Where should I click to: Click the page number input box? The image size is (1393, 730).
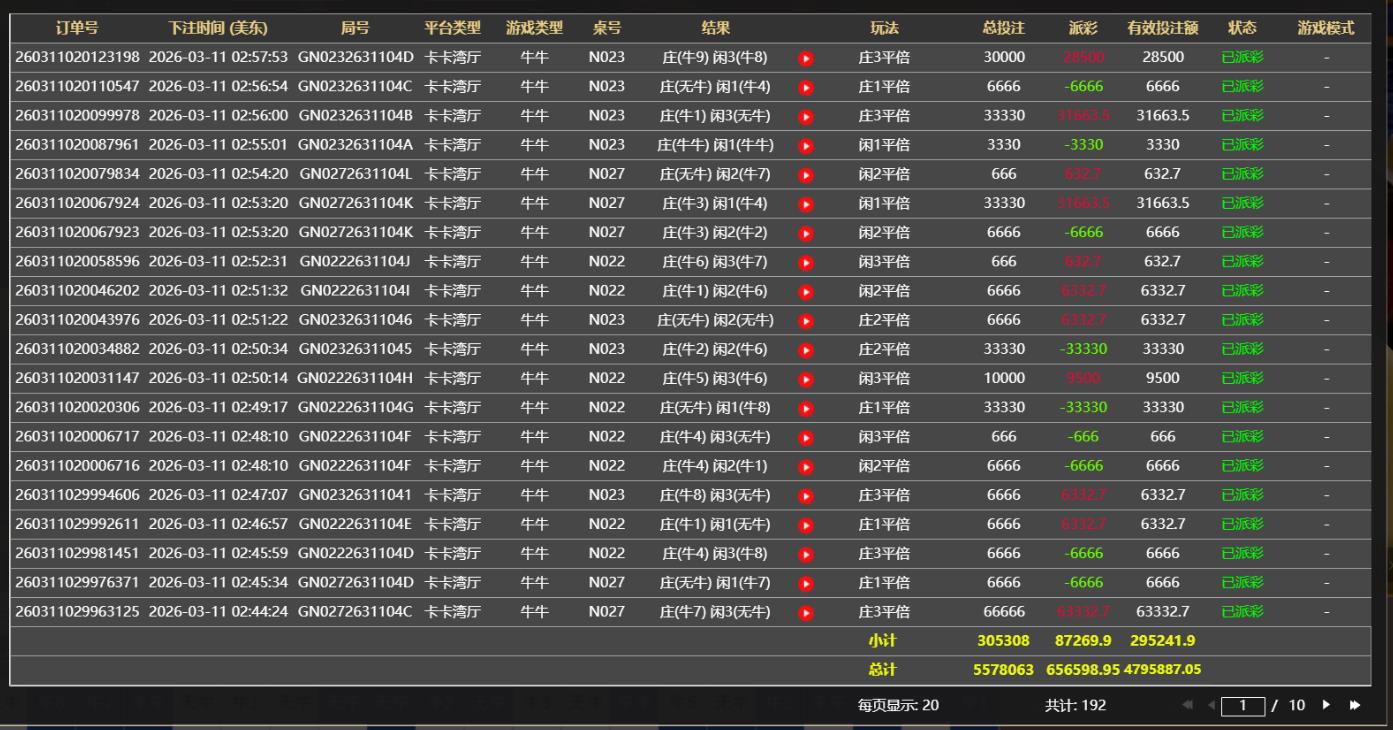(x=1243, y=705)
